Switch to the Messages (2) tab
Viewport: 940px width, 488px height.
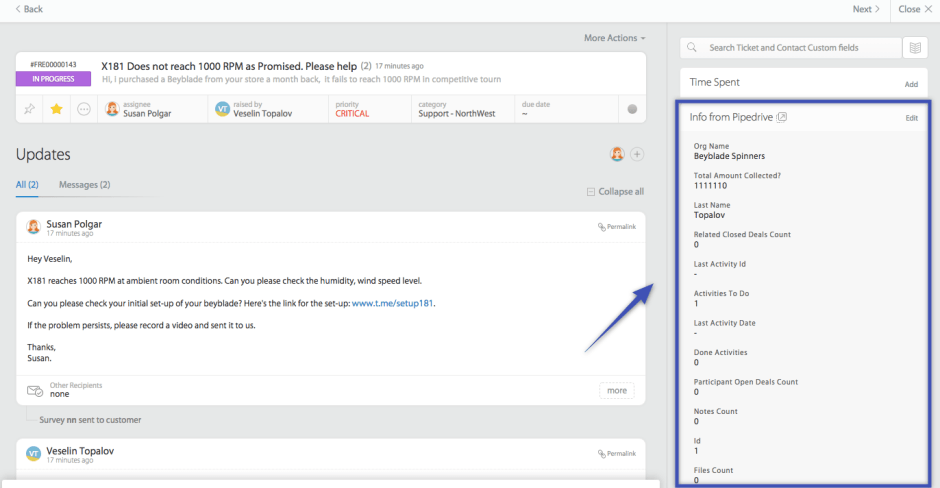point(84,185)
